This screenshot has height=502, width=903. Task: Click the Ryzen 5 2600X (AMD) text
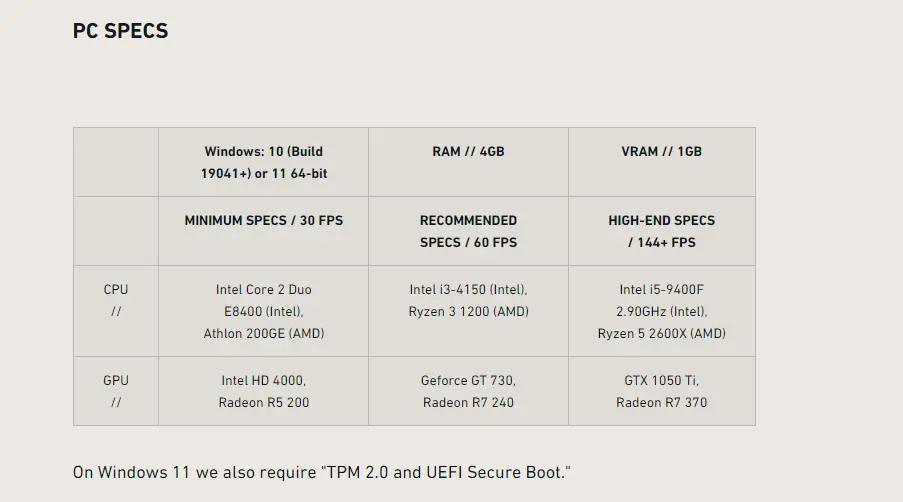coord(662,333)
